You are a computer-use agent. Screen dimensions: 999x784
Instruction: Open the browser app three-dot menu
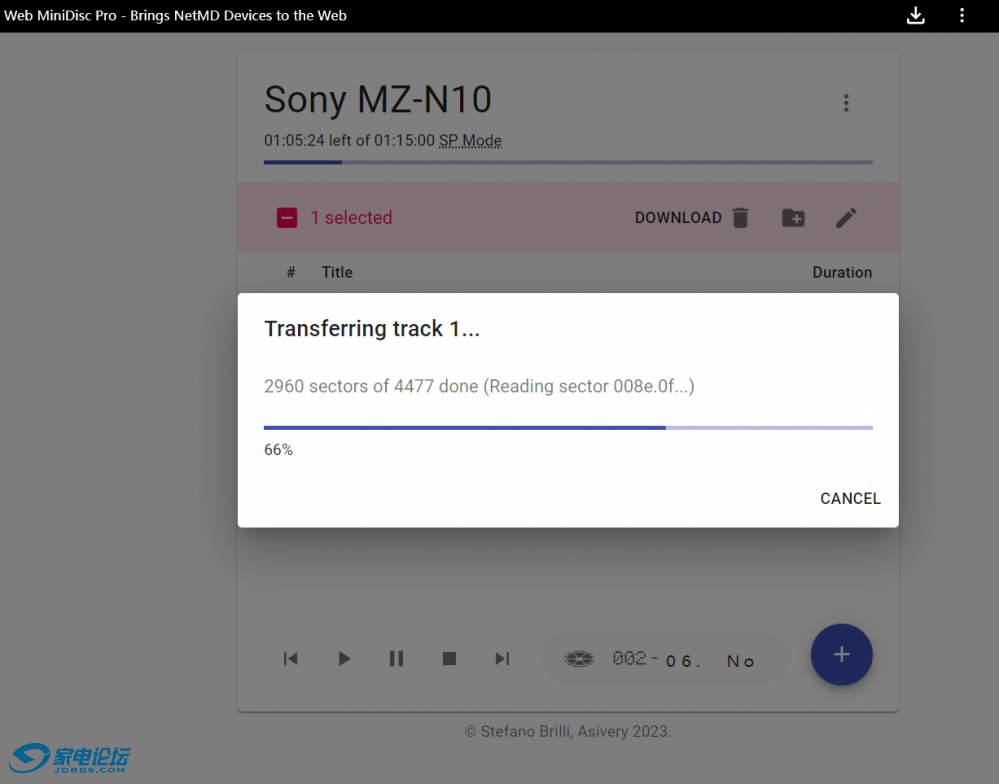(x=962, y=15)
